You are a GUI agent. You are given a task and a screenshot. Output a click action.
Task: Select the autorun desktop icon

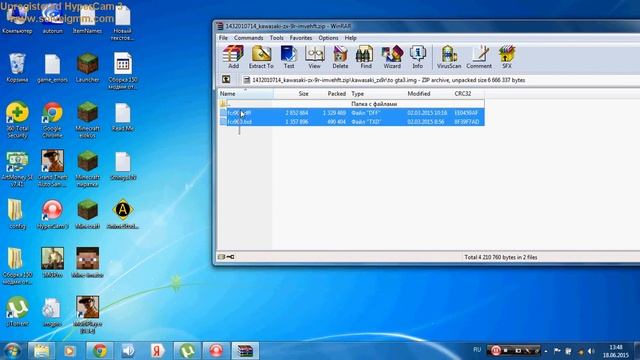tap(52, 20)
